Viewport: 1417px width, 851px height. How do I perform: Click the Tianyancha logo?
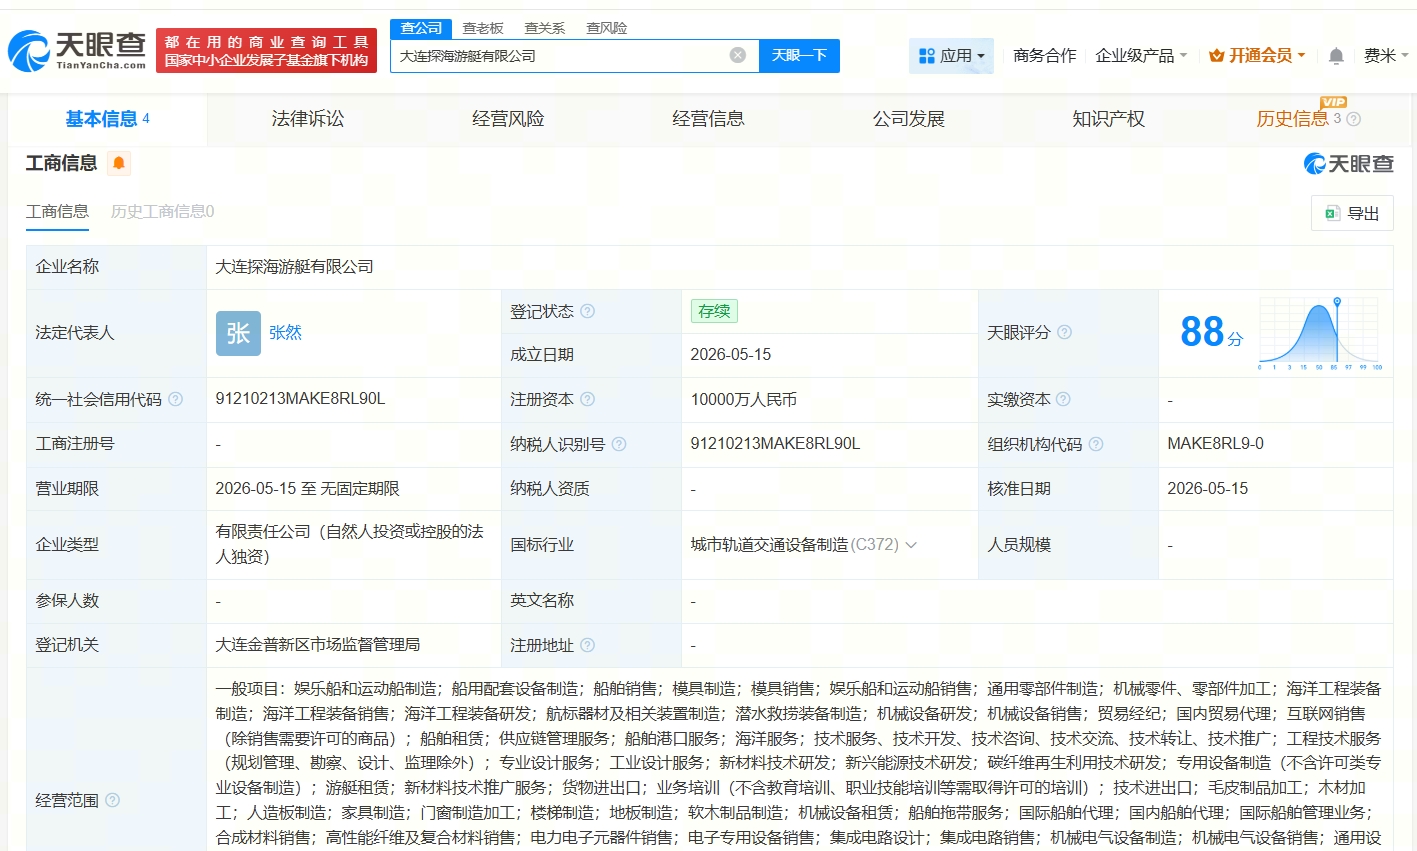(77, 50)
